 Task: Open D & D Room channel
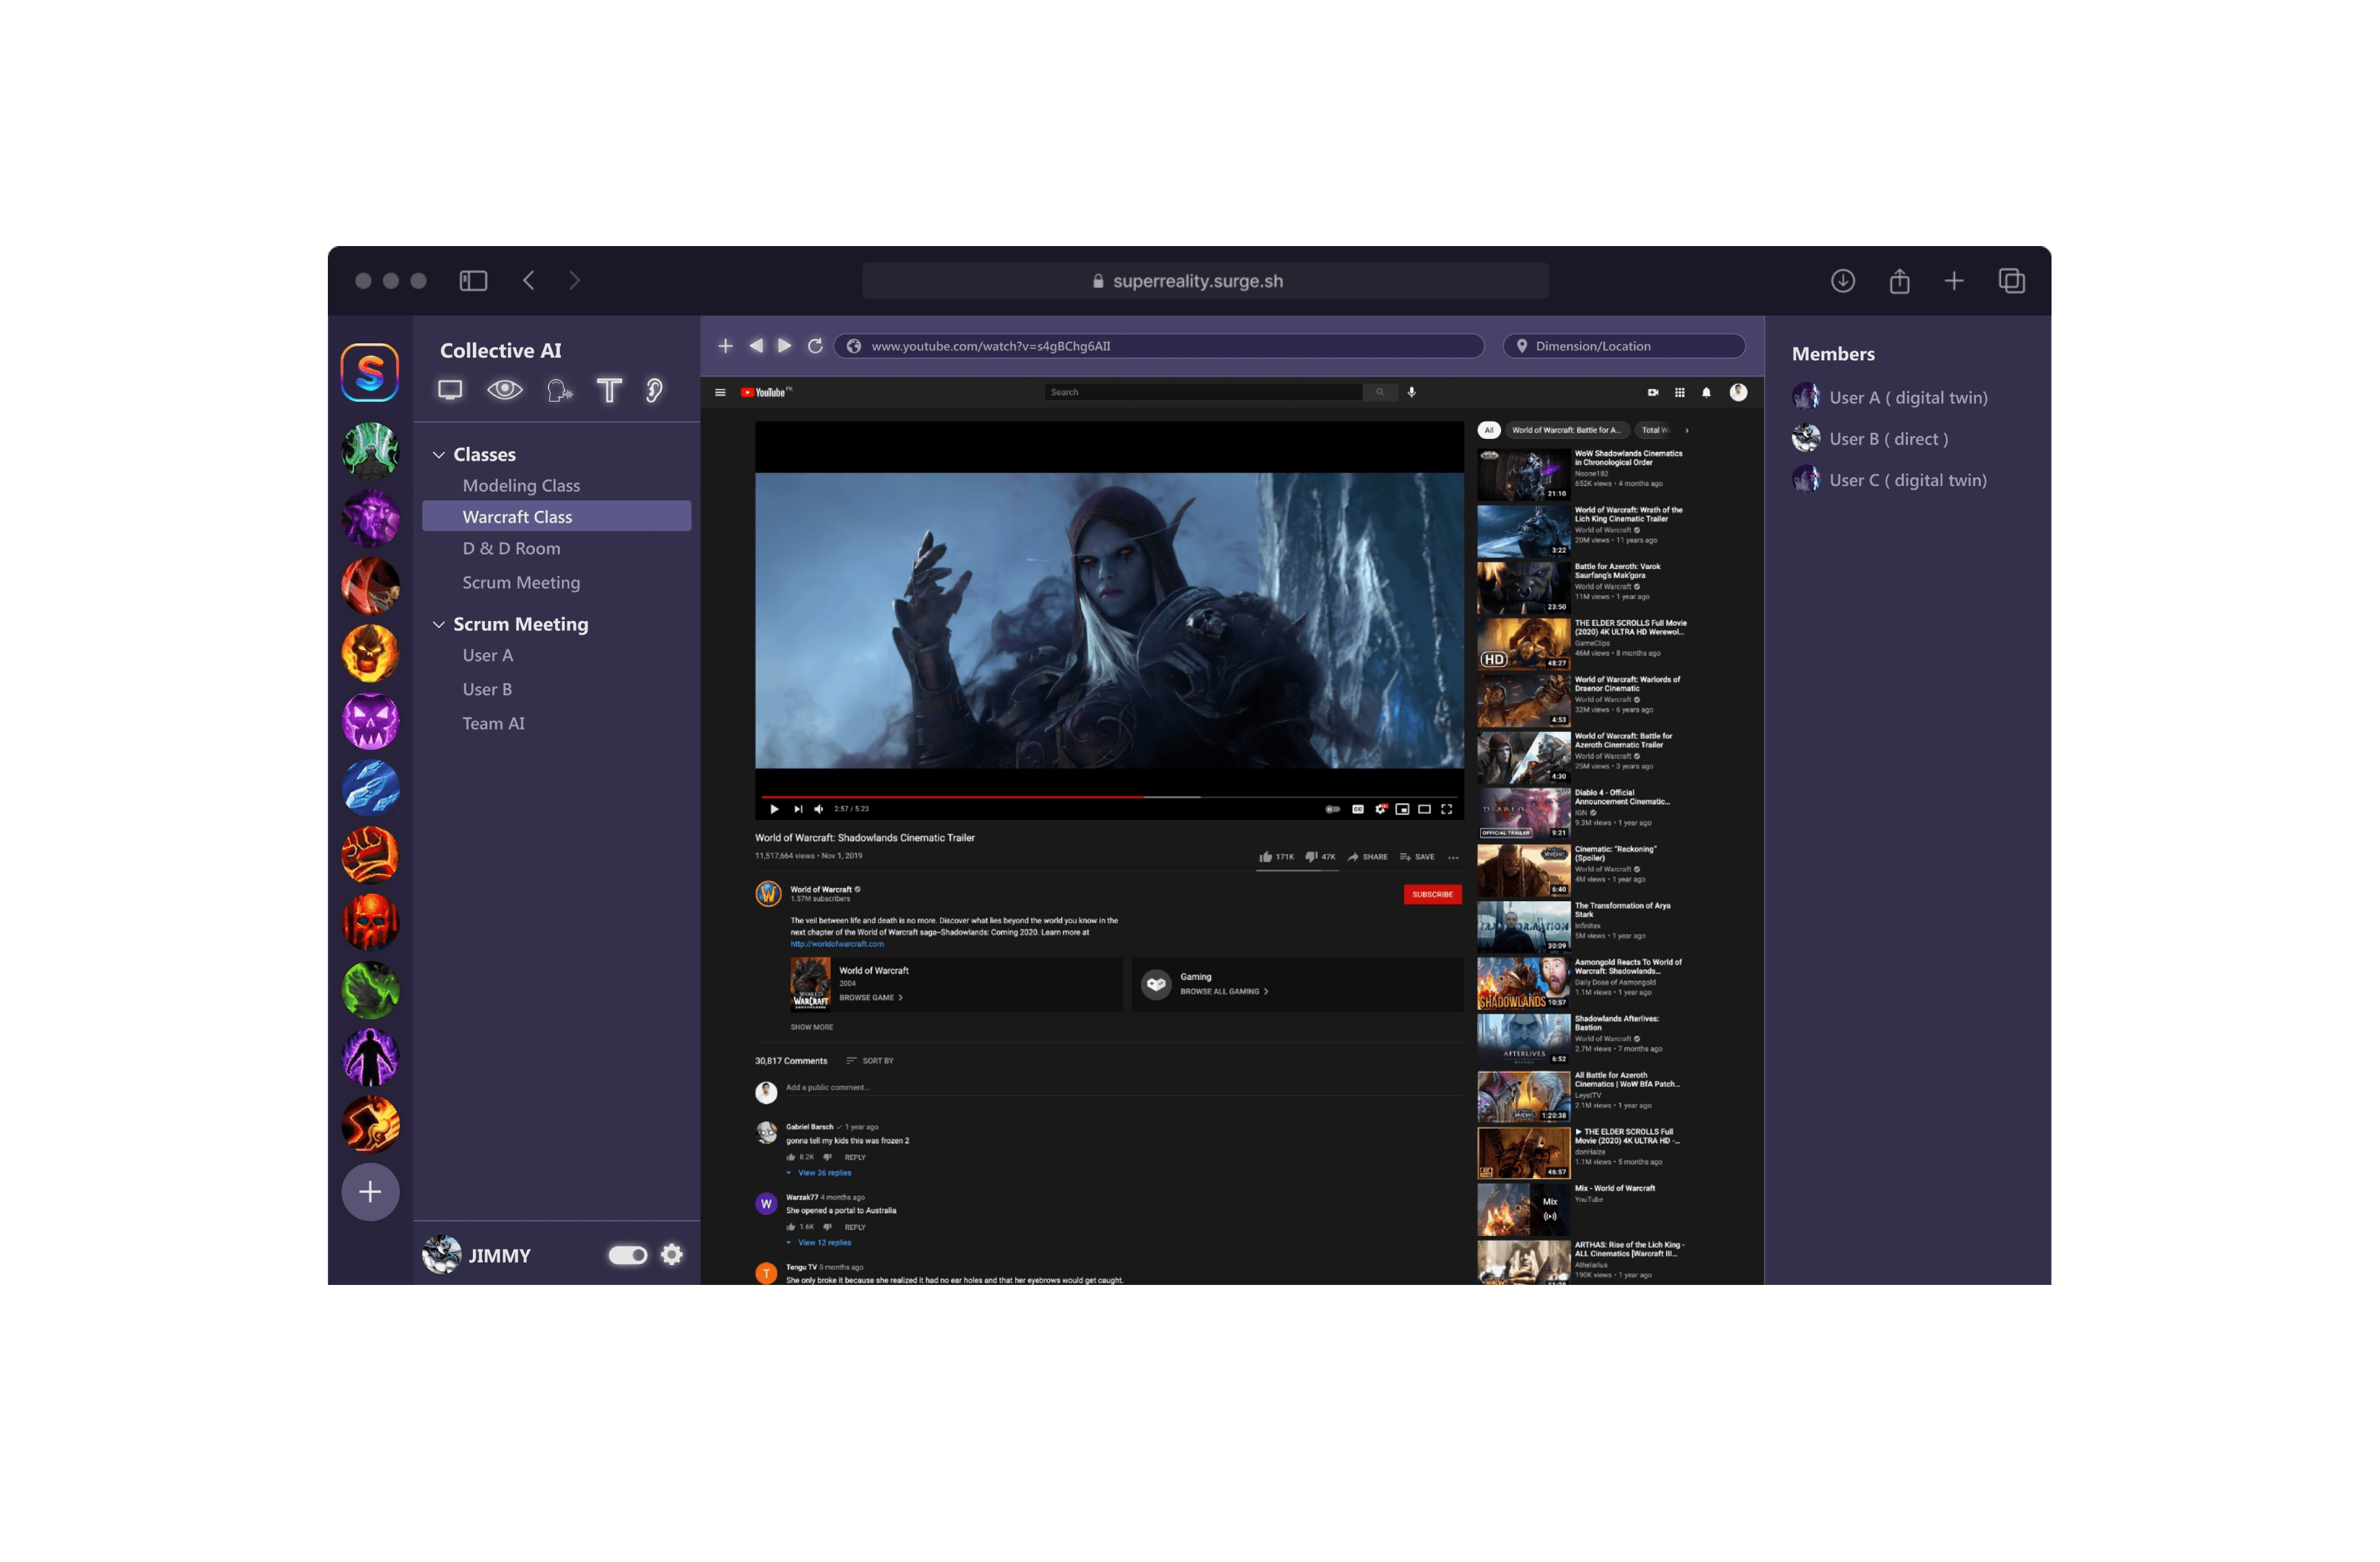coord(511,549)
